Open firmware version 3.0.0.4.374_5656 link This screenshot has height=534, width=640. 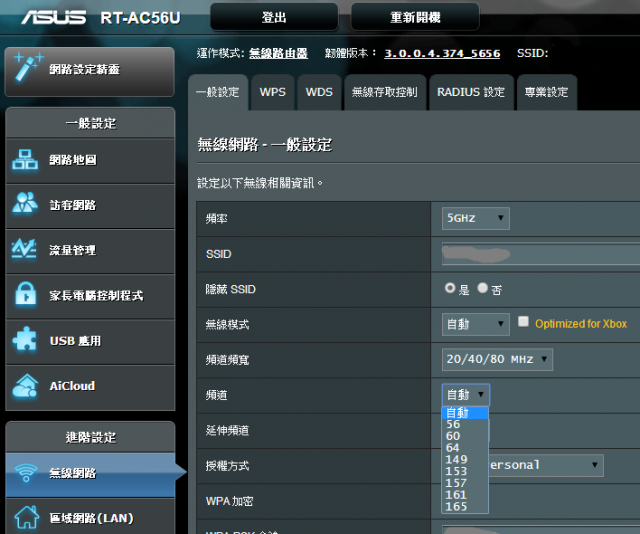pyautogui.click(x=442, y=53)
